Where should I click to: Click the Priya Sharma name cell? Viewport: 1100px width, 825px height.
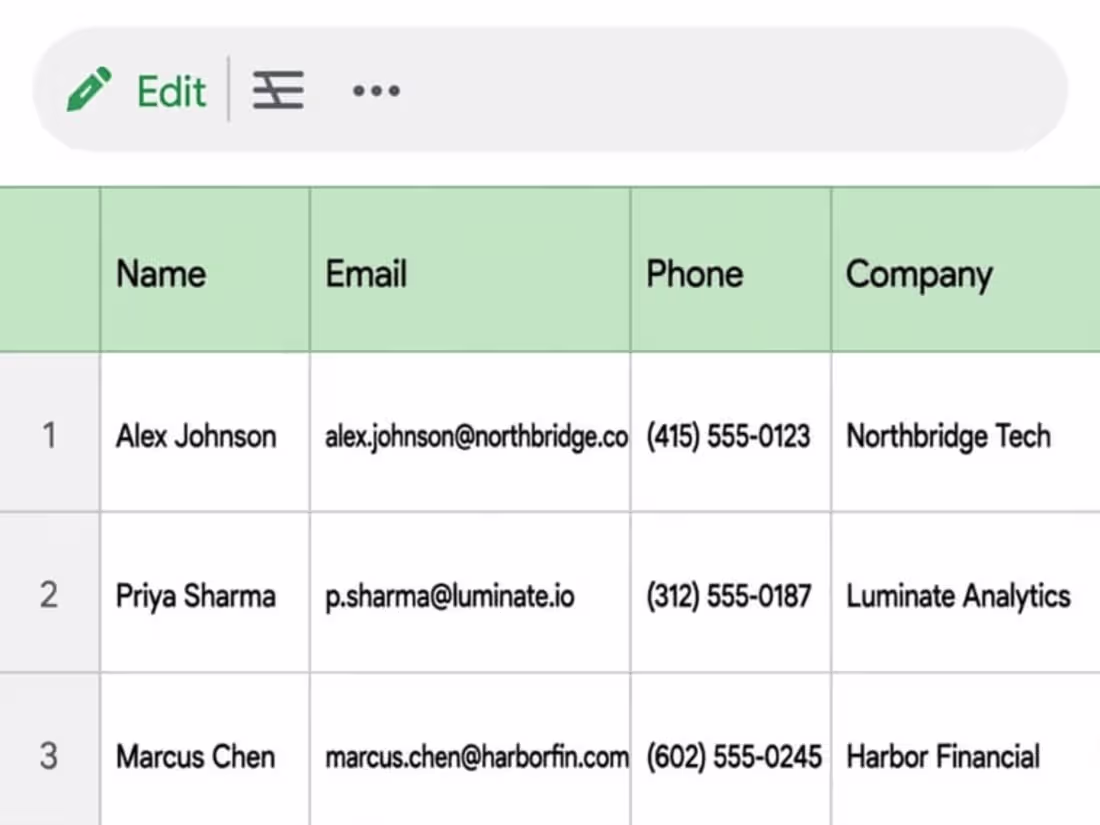205,593
